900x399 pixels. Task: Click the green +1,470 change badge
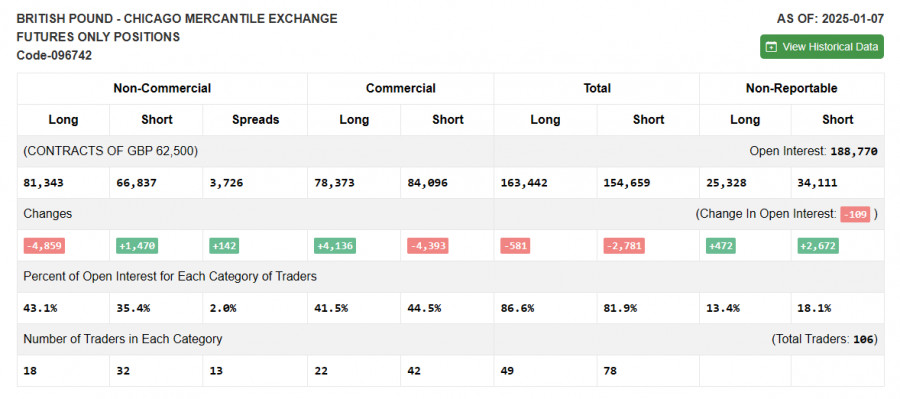(137, 246)
